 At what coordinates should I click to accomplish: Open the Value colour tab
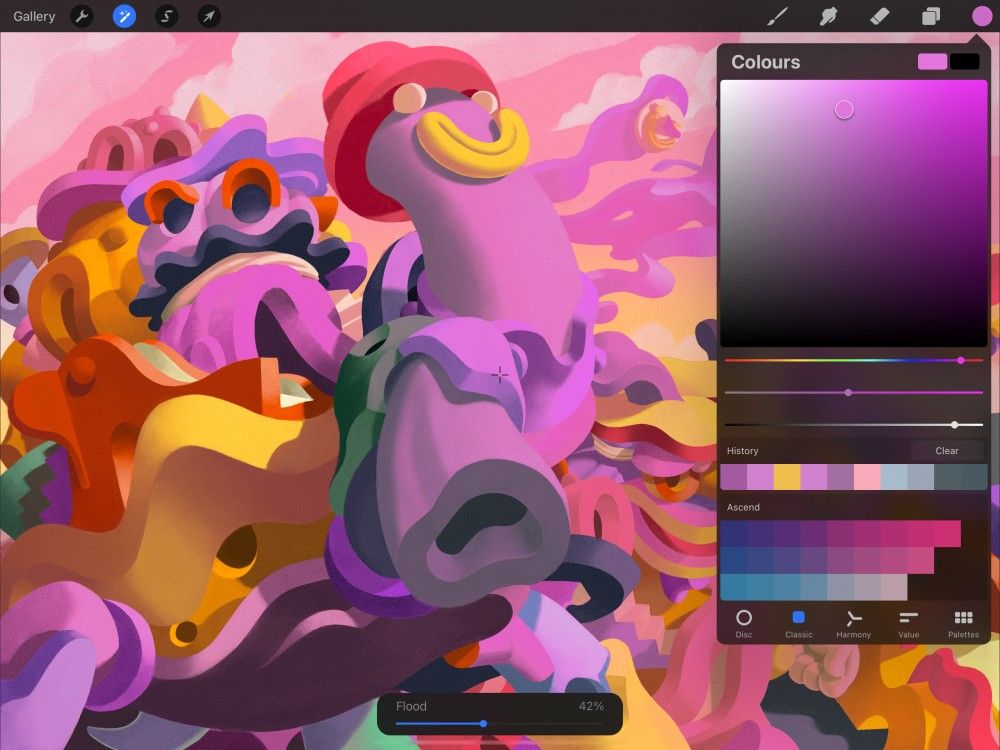(x=908, y=624)
